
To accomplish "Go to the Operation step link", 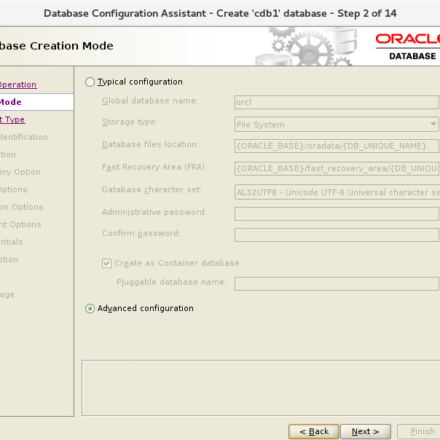I will coord(18,85).
